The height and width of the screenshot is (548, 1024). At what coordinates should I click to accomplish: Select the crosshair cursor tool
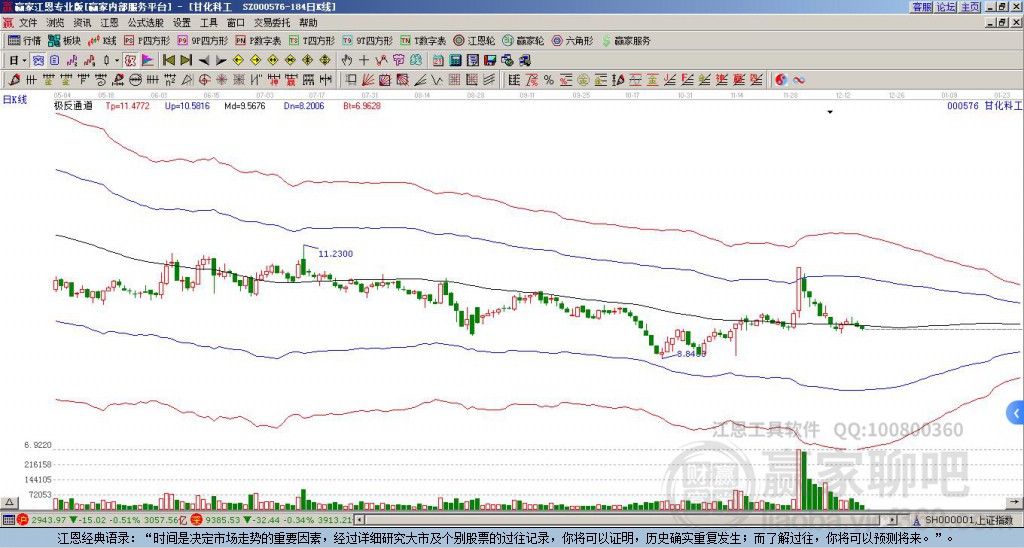pos(364,61)
